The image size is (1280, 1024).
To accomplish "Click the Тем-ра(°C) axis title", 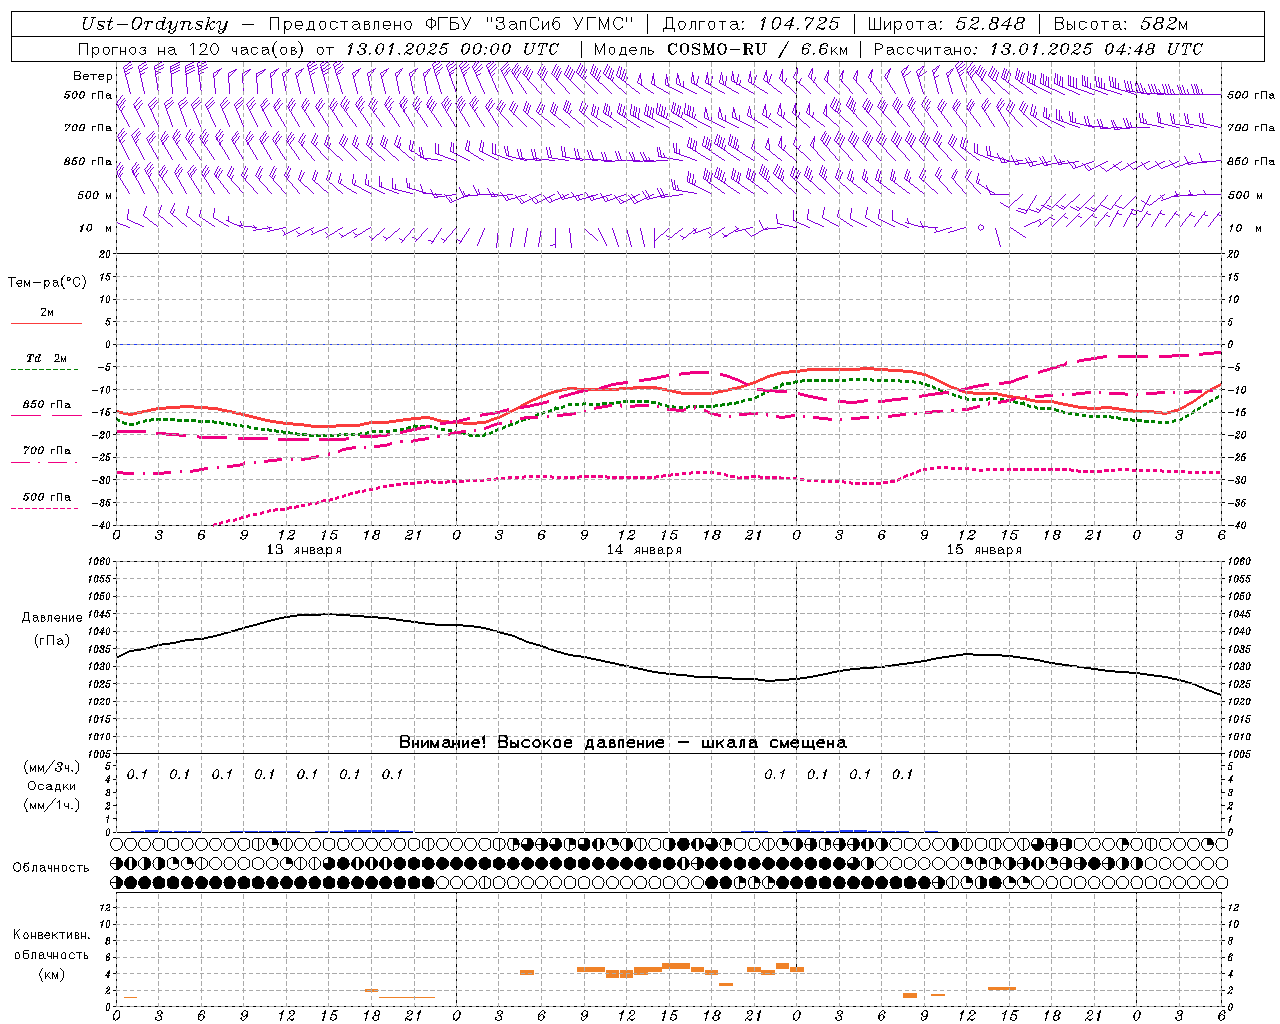I will tap(47, 283).
